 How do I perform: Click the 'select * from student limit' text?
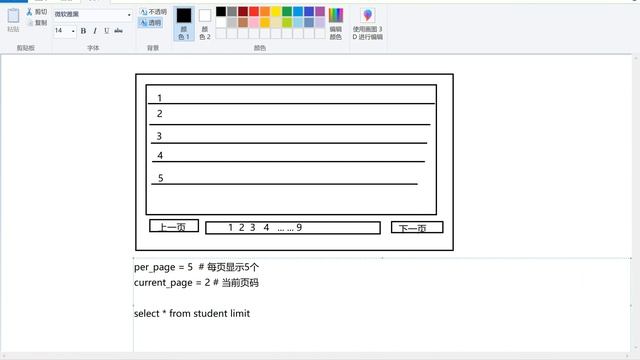(x=192, y=313)
